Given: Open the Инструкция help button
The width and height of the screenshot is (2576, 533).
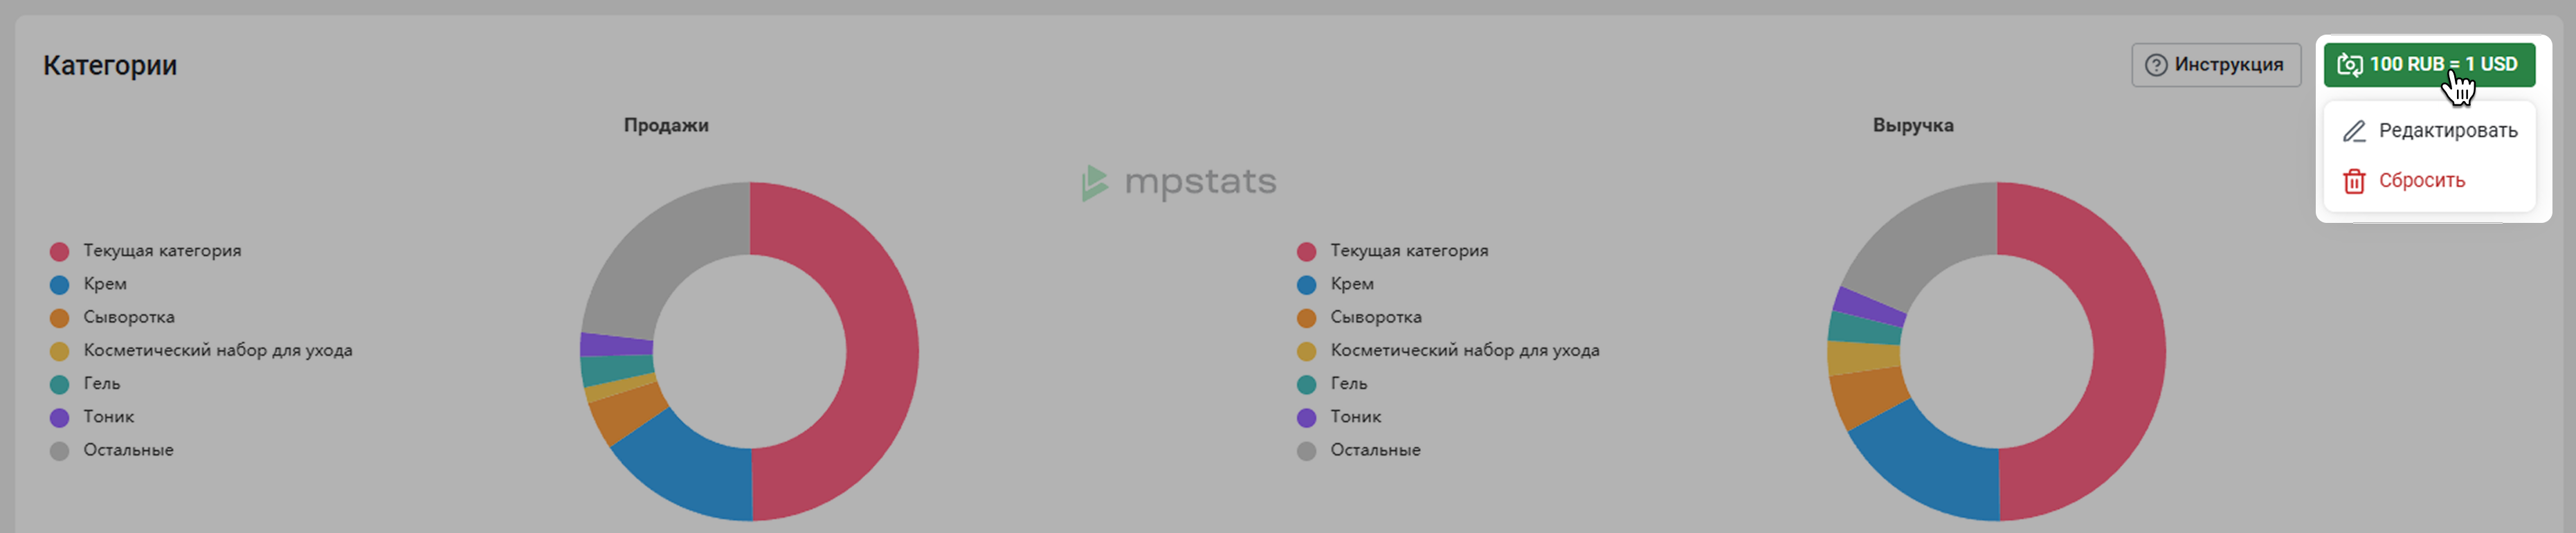Looking at the screenshot, I should (x=2216, y=65).
